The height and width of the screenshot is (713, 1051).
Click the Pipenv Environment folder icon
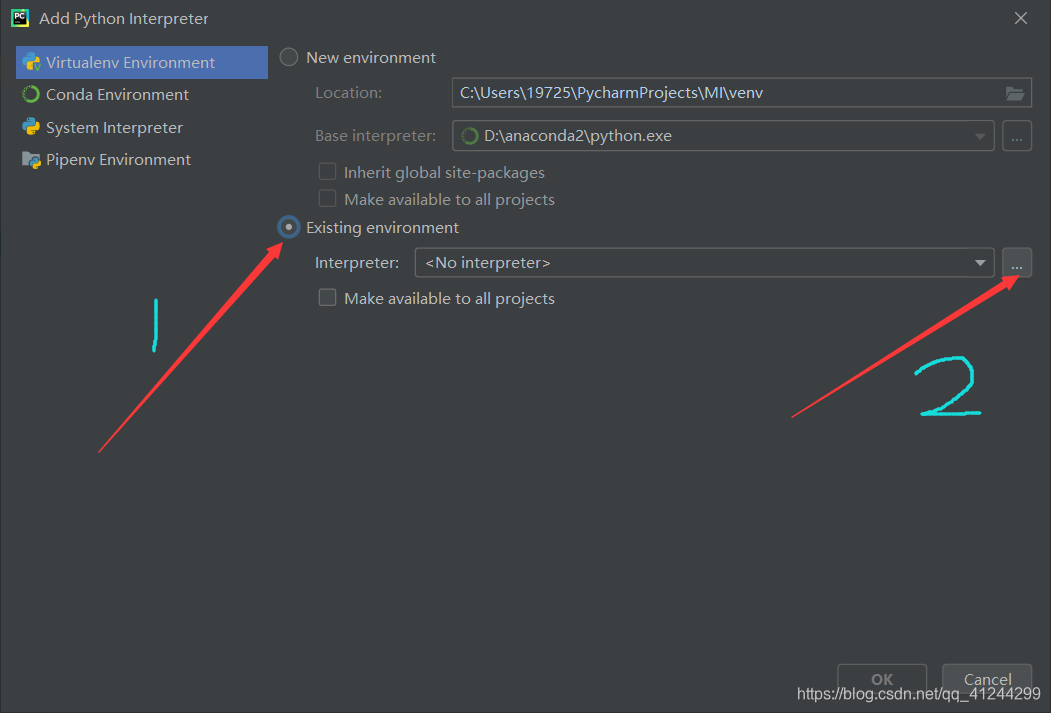coord(30,159)
